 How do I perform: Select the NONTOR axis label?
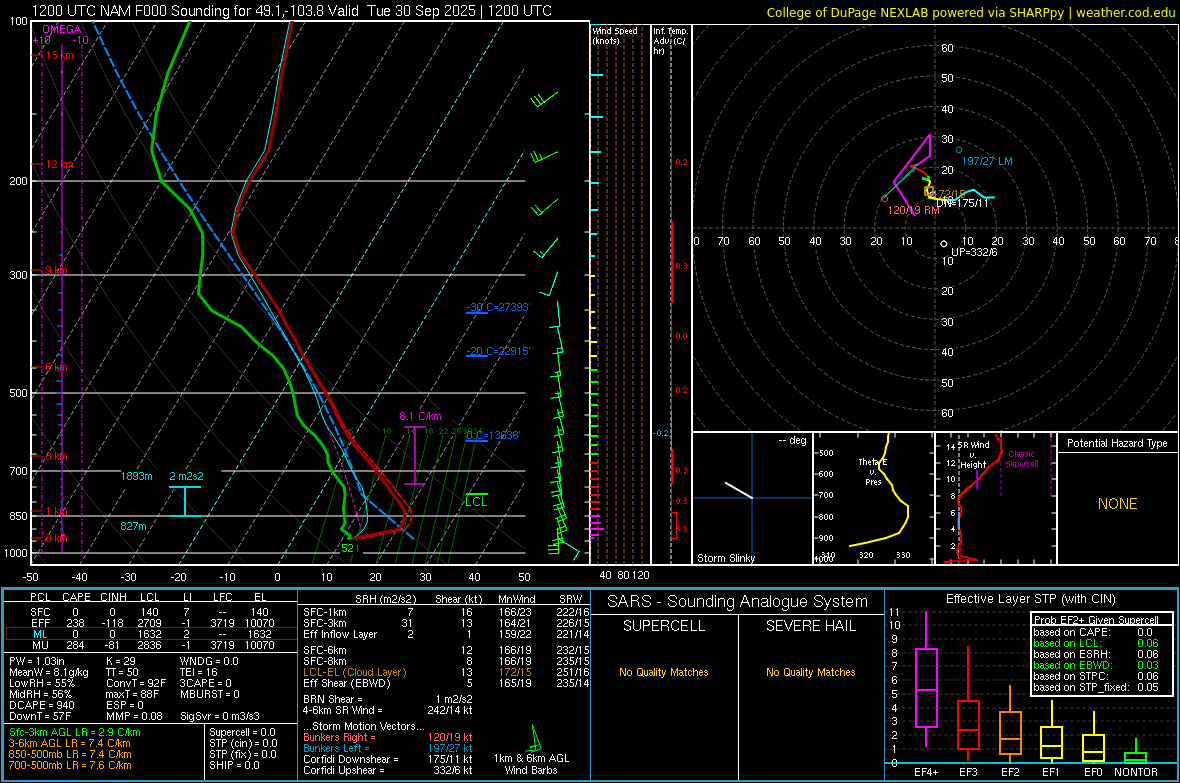tap(1136, 772)
